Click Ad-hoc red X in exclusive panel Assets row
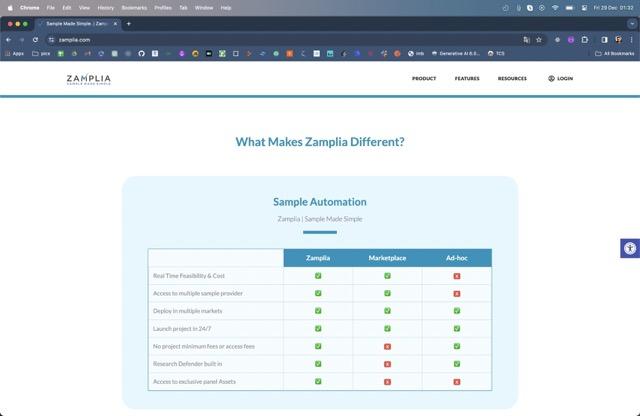Screen dimensions: 640x416 coord(457,382)
